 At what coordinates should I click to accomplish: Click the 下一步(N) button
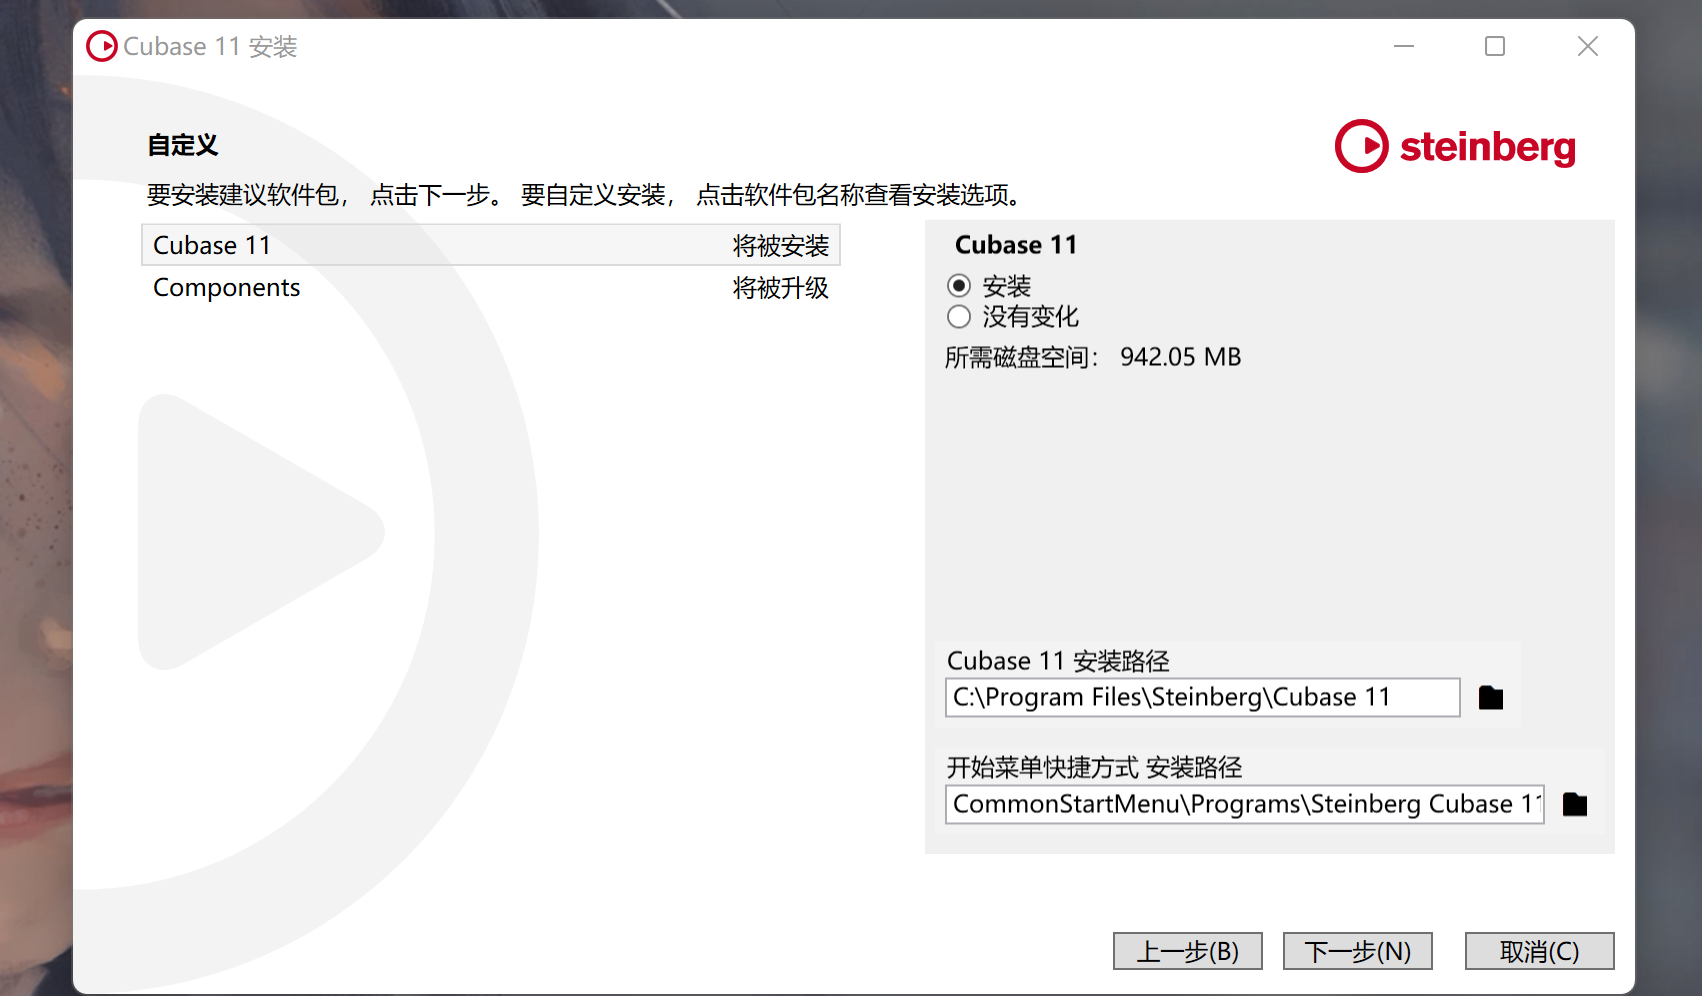(1357, 951)
